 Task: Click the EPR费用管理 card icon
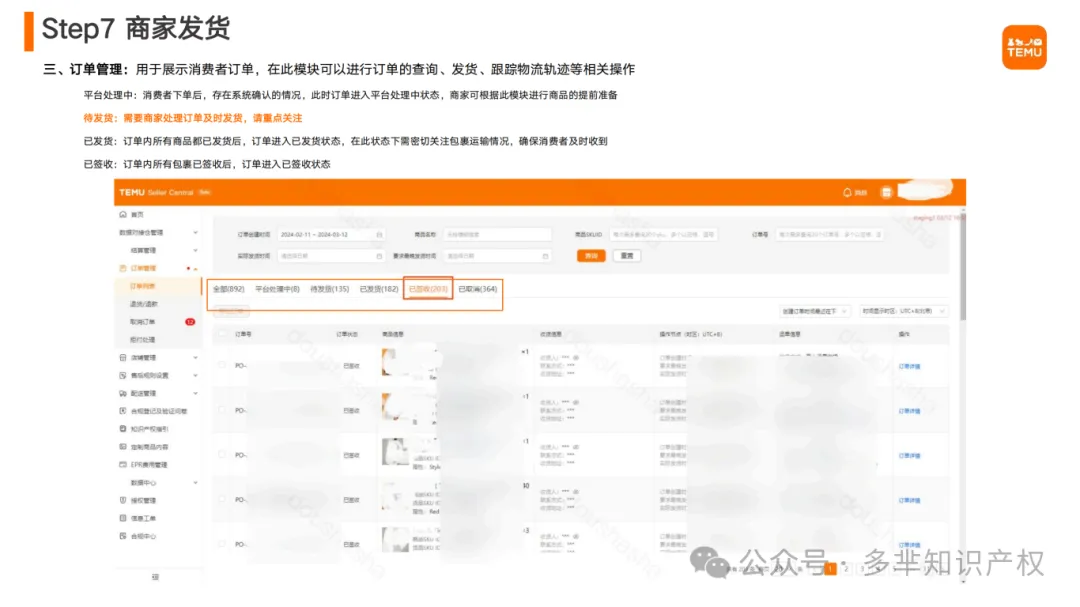tap(123, 464)
